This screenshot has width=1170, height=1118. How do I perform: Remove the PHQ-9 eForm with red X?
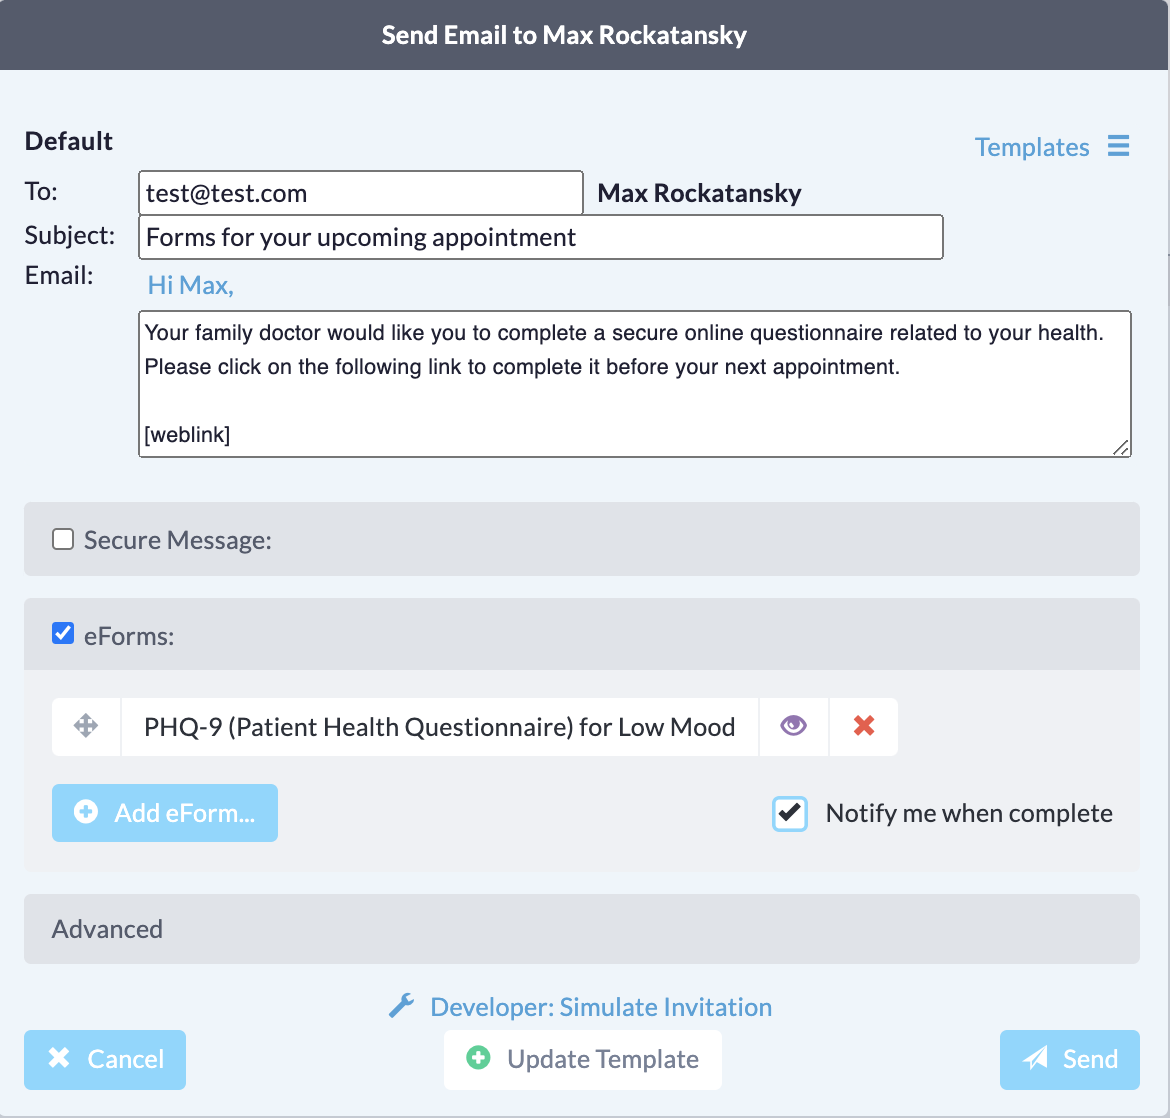[864, 726]
